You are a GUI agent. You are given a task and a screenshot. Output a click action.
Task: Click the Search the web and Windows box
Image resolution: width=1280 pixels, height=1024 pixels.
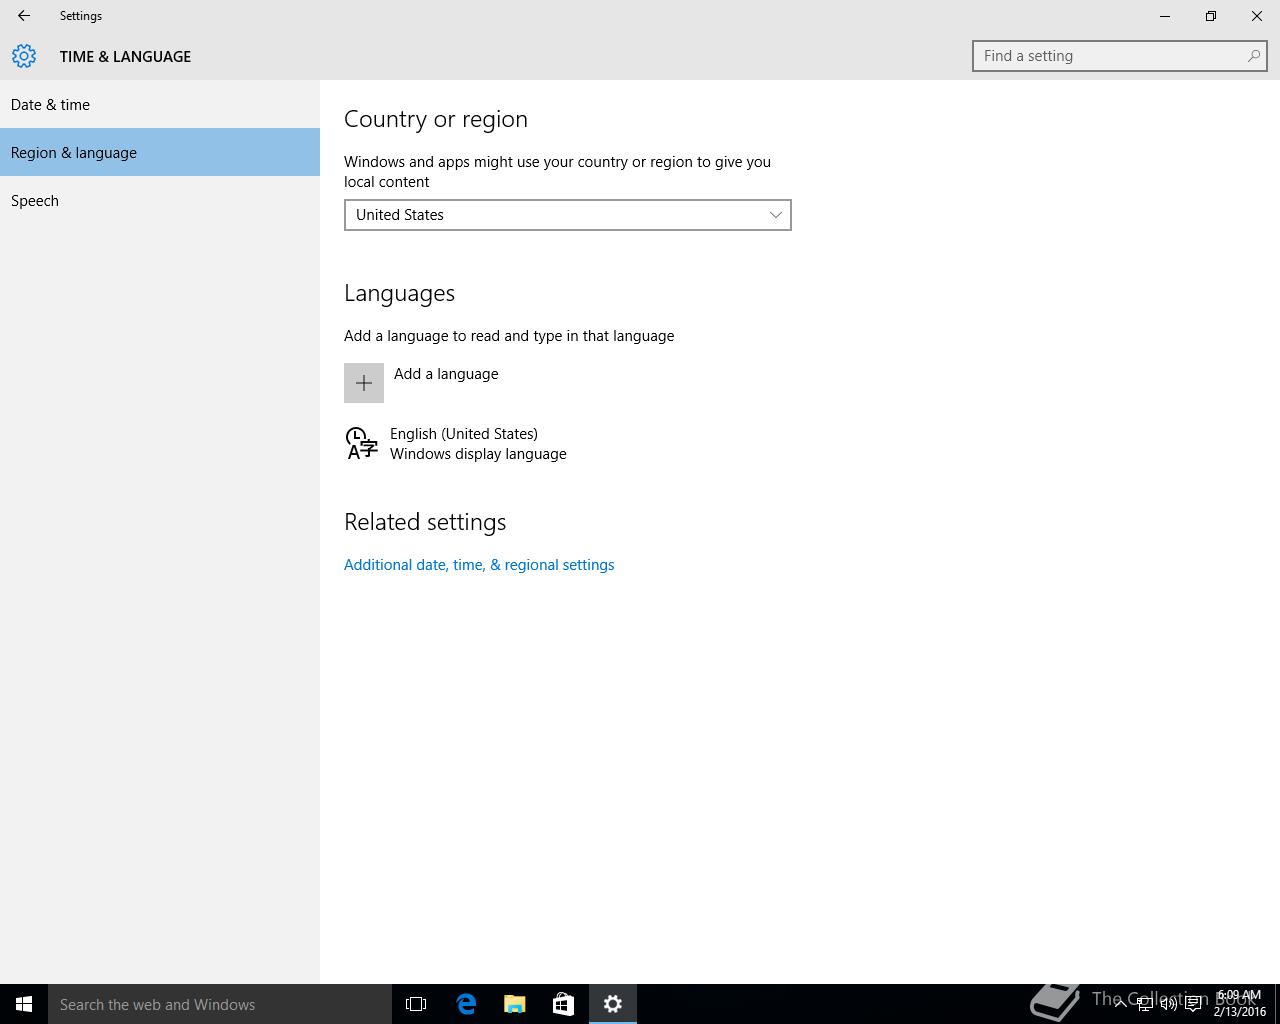coord(220,1004)
